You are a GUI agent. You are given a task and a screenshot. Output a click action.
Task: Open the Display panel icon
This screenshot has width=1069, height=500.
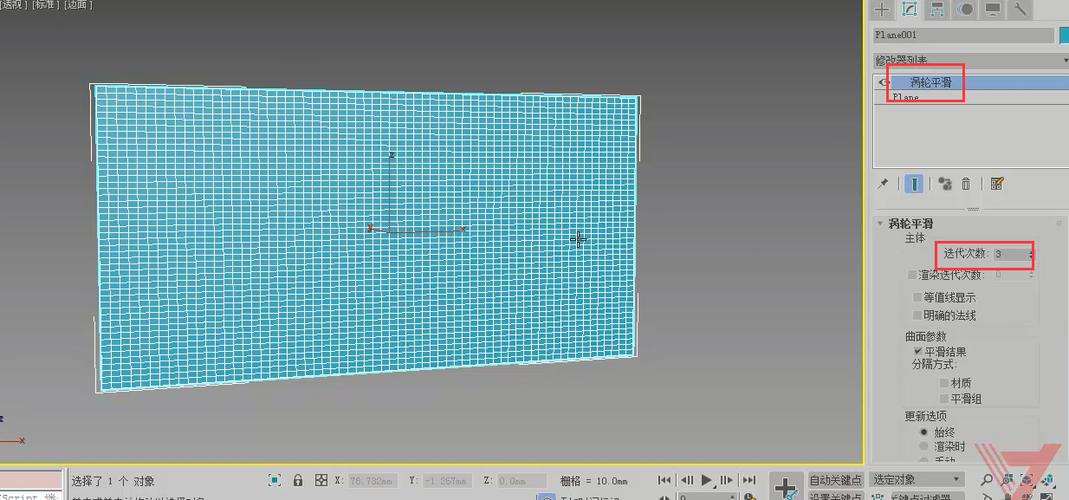point(993,9)
